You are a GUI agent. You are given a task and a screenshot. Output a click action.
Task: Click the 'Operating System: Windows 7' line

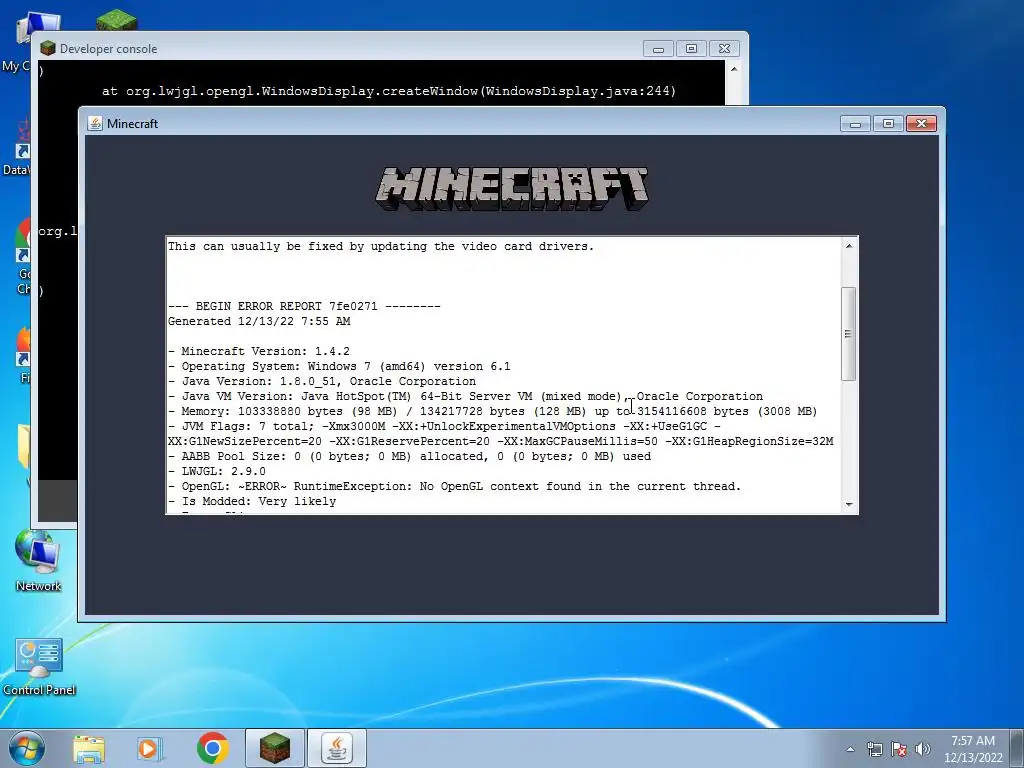(x=339, y=366)
